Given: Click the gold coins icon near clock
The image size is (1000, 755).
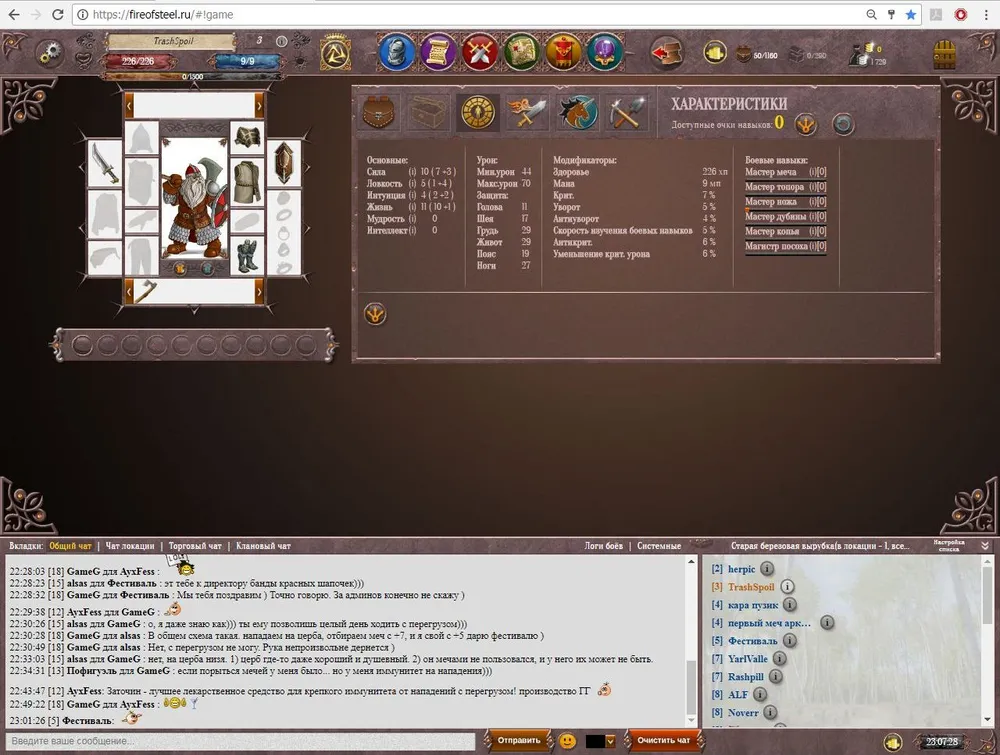Looking at the screenshot, I should pos(892,742).
